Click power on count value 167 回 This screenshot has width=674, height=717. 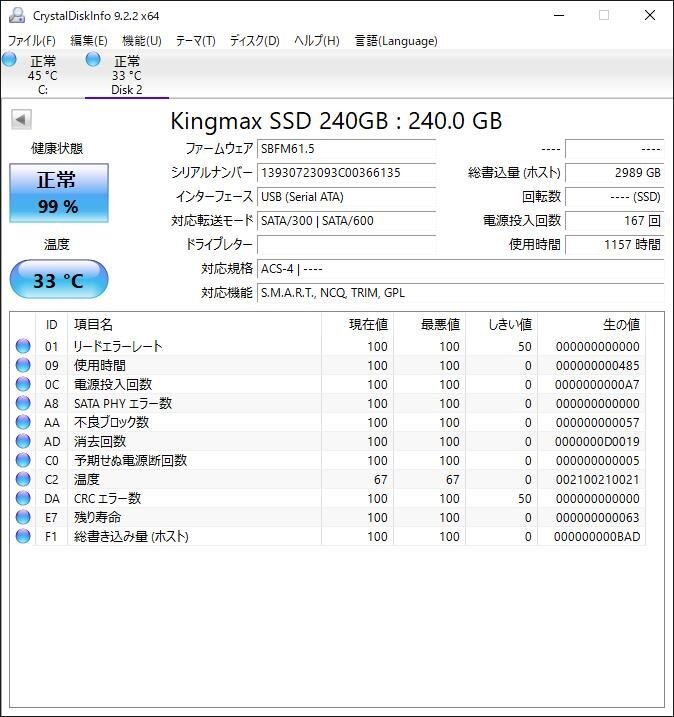(x=615, y=221)
